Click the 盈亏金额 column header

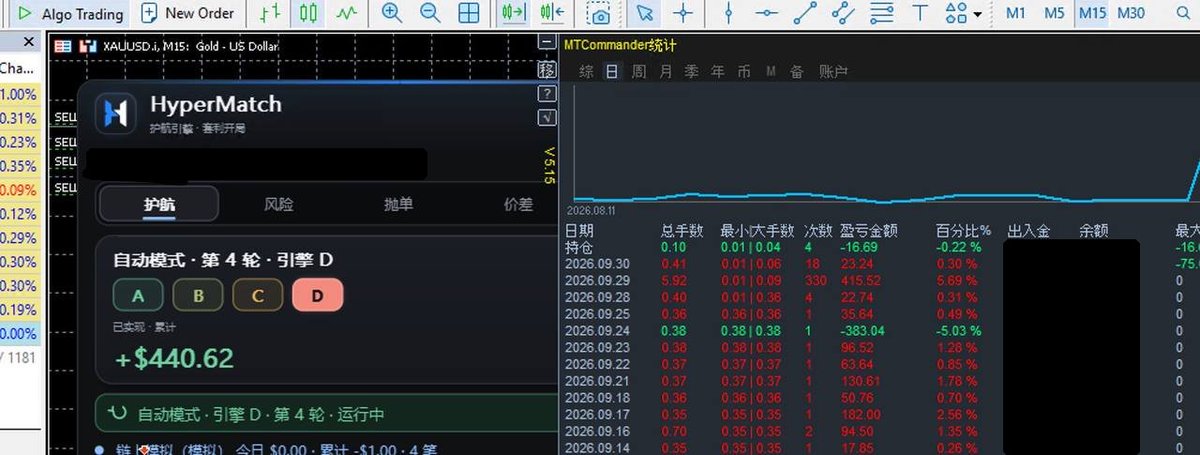tap(868, 231)
